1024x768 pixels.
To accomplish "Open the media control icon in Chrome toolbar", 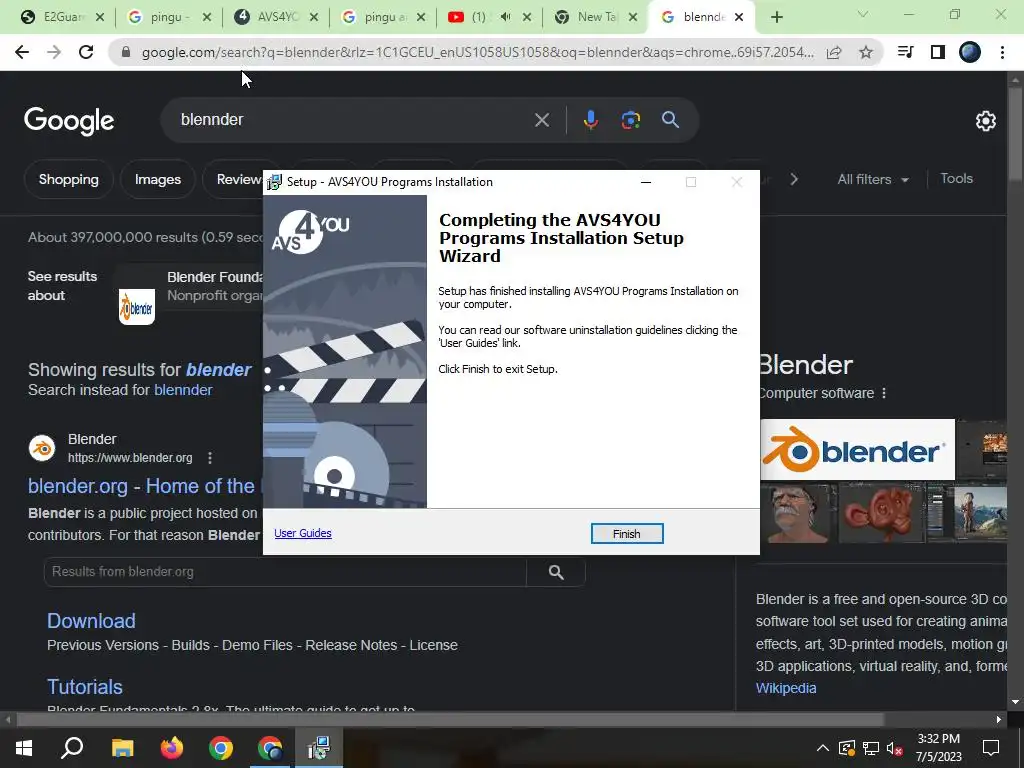I will pyautogui.click(x=905, y=52).
